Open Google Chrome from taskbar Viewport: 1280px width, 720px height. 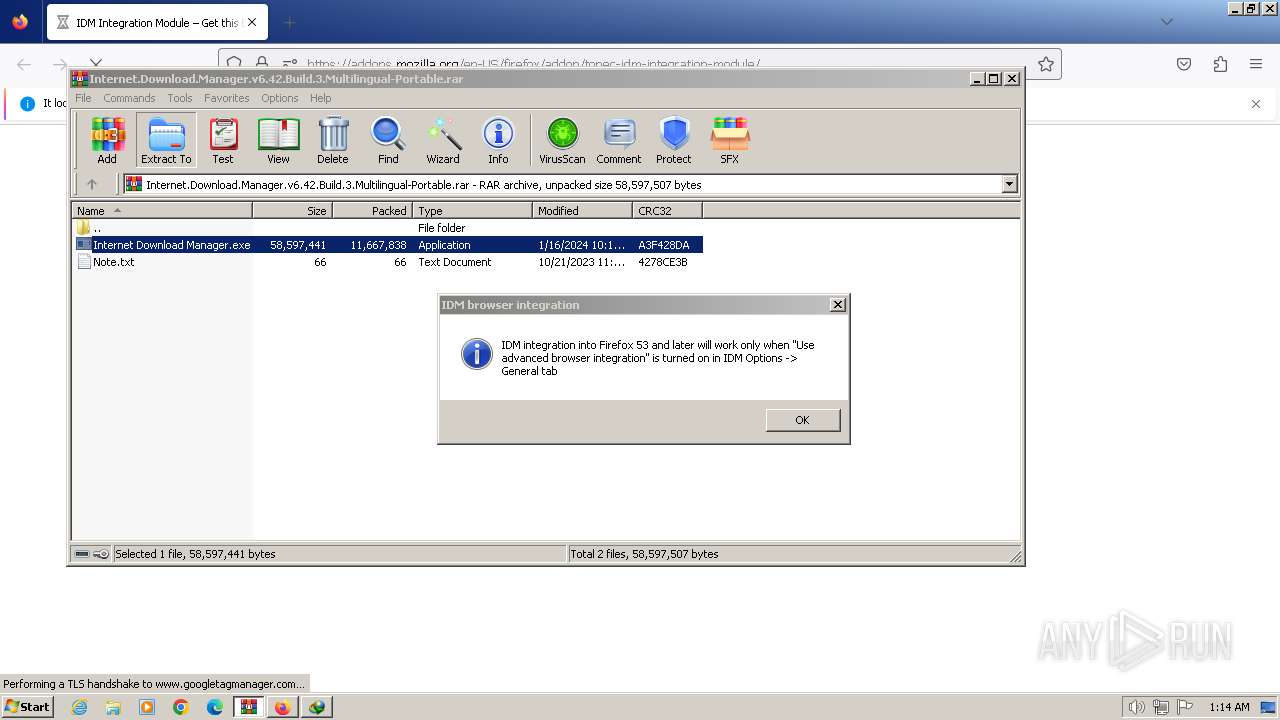(x=181, y=707)
